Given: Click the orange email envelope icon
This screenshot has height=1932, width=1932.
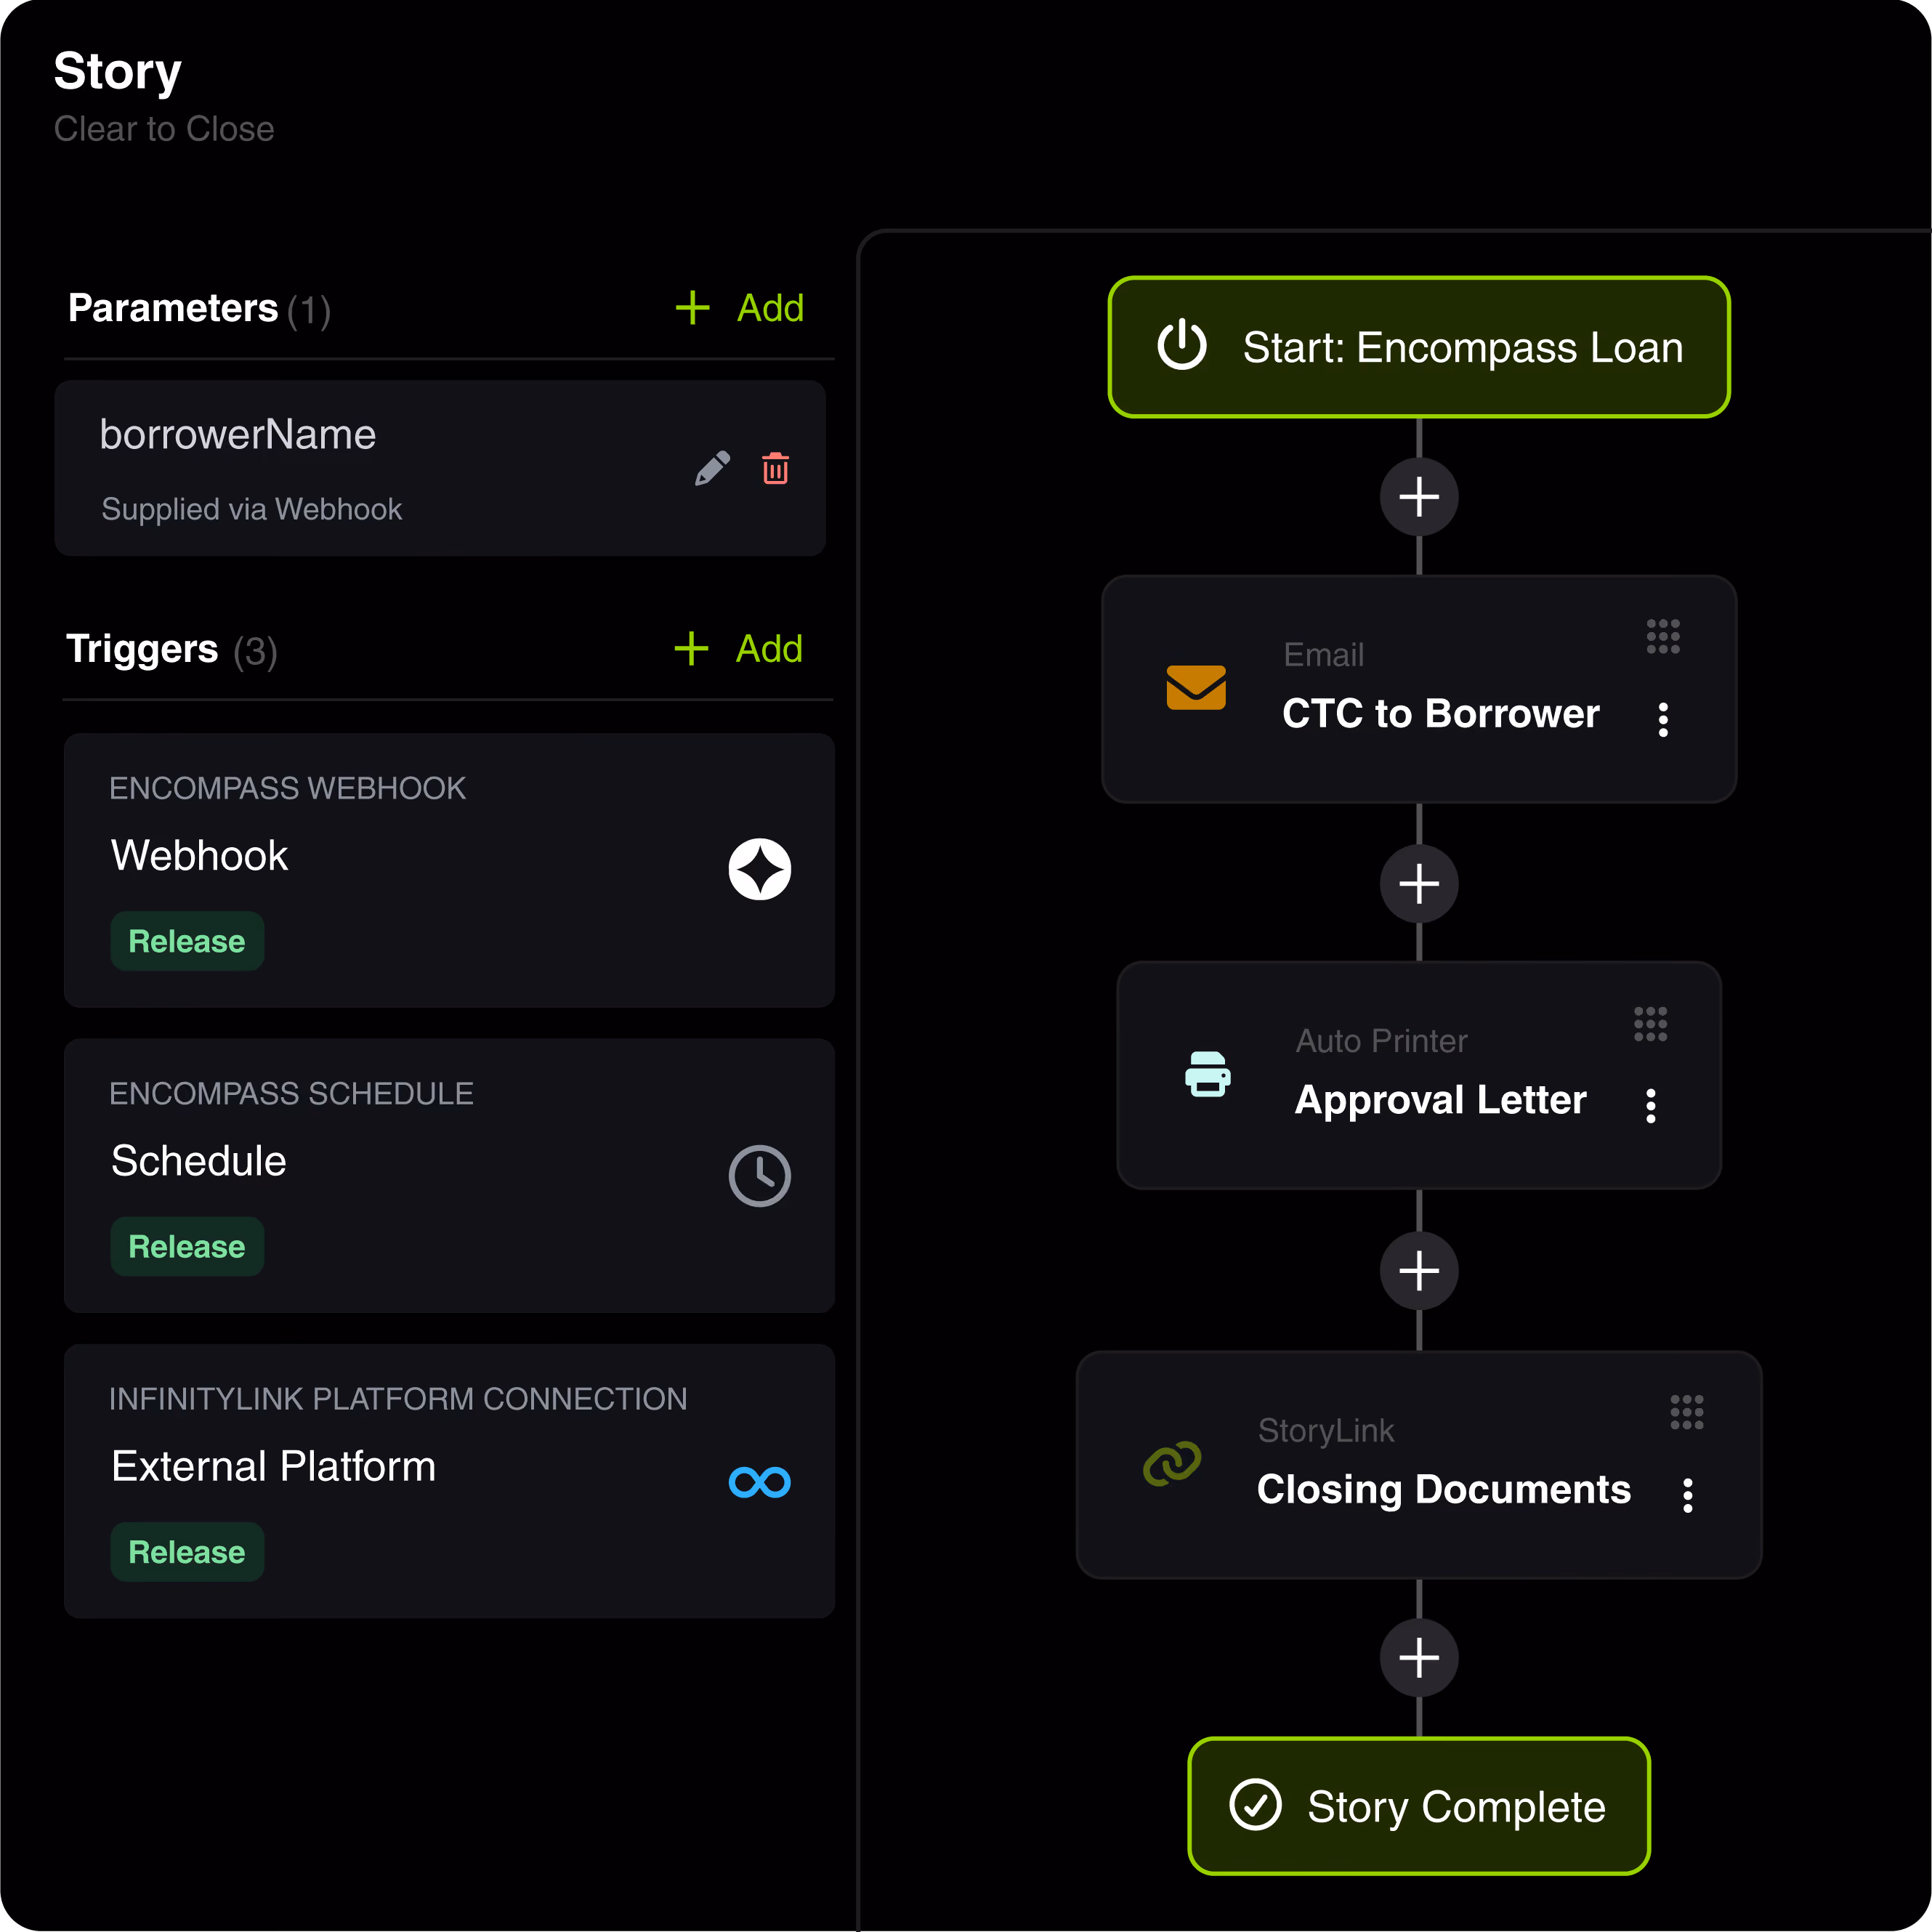Looking at the screenshot, I should point(1196,688).
